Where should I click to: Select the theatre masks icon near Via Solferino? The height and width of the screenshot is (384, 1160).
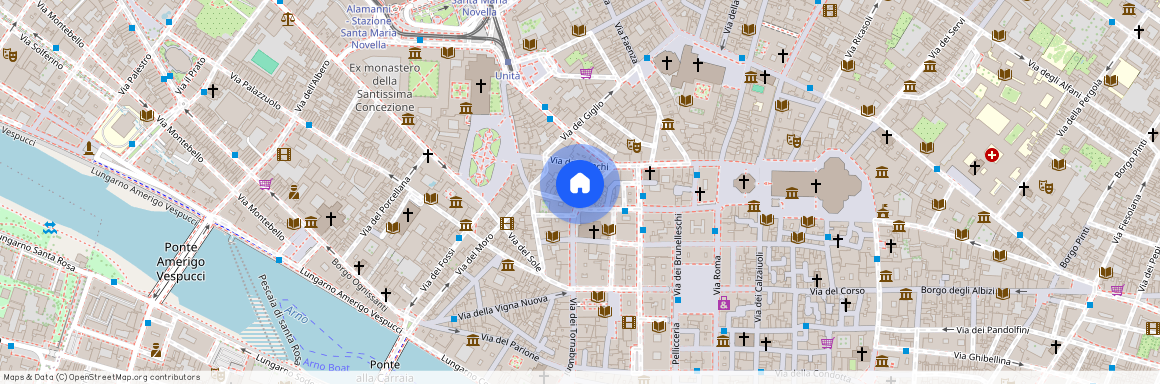click(x=10, y=55)
